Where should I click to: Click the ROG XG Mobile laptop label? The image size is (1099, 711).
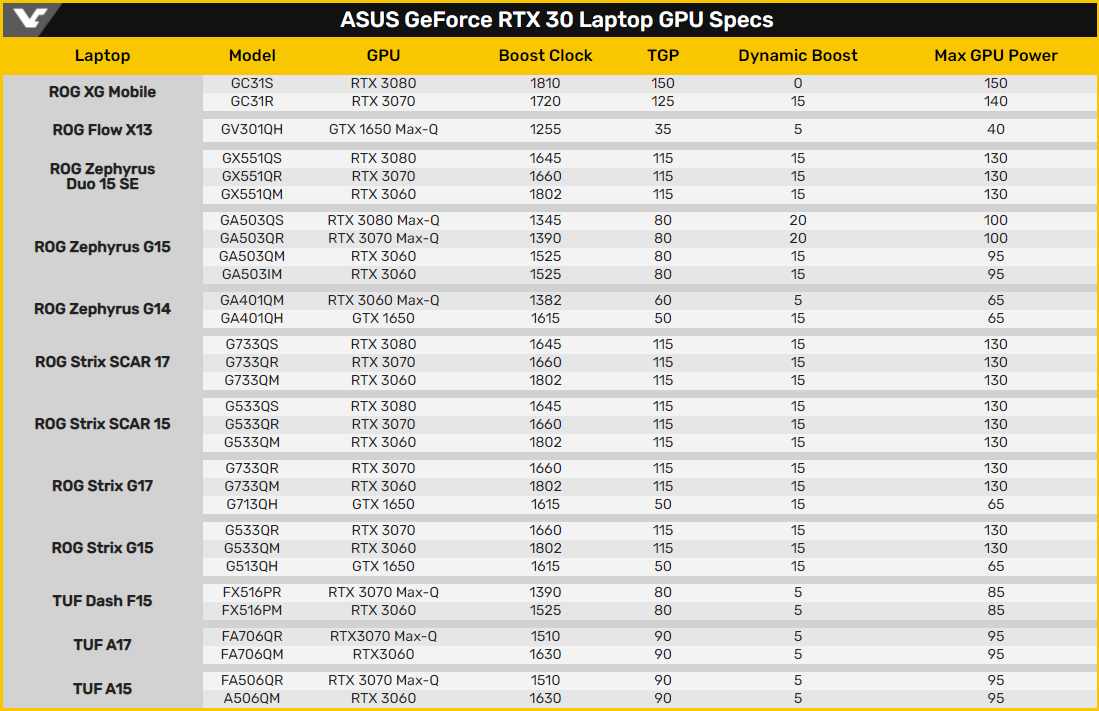pos(102,92)
